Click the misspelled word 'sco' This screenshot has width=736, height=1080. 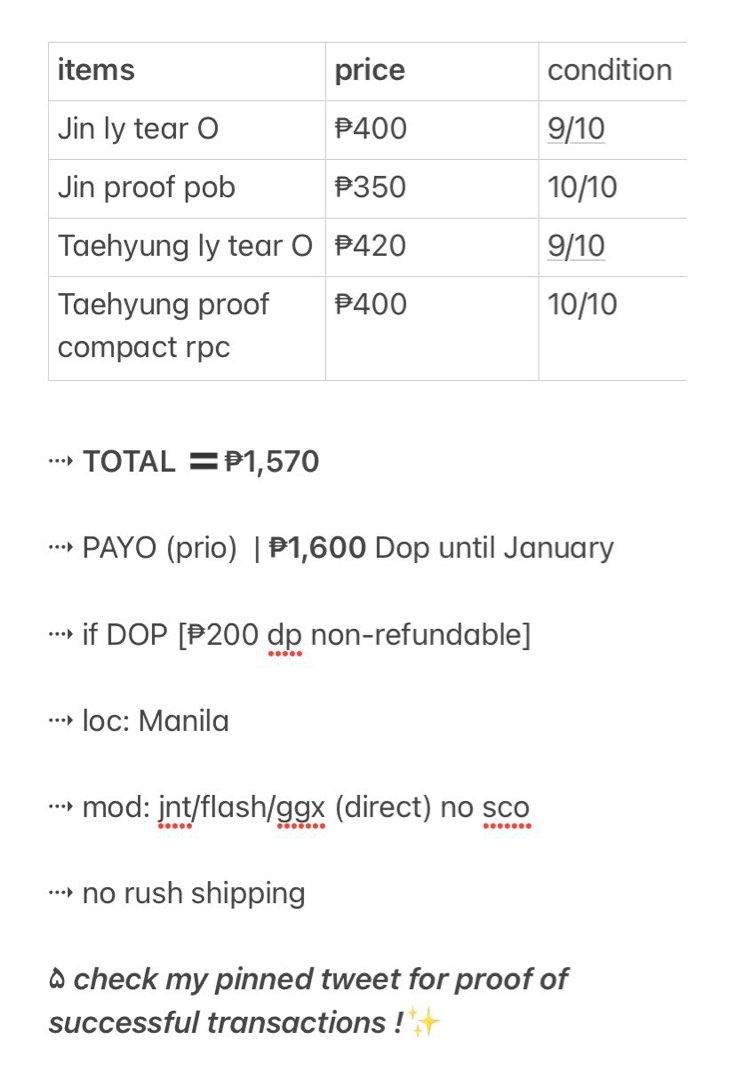[506, 808]
